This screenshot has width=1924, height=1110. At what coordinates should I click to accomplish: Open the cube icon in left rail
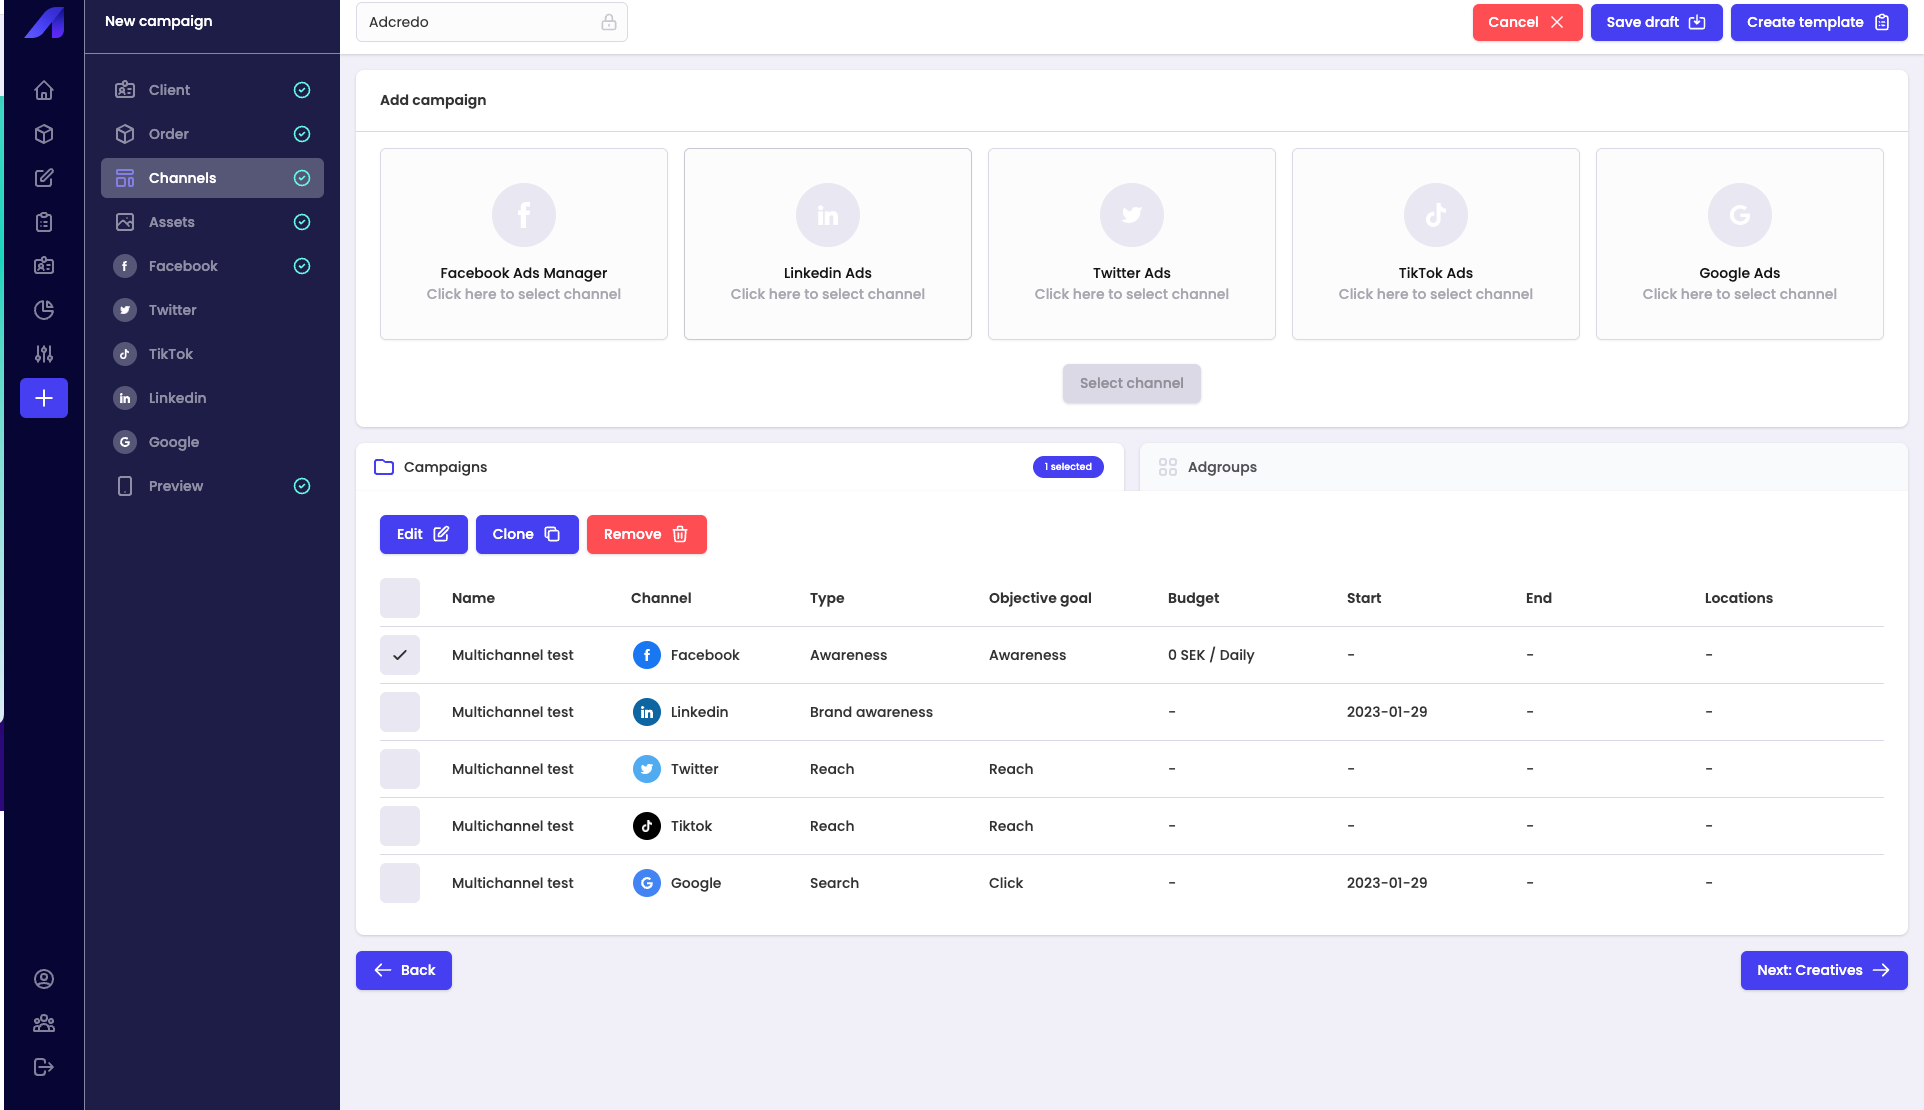pos(44,134)
